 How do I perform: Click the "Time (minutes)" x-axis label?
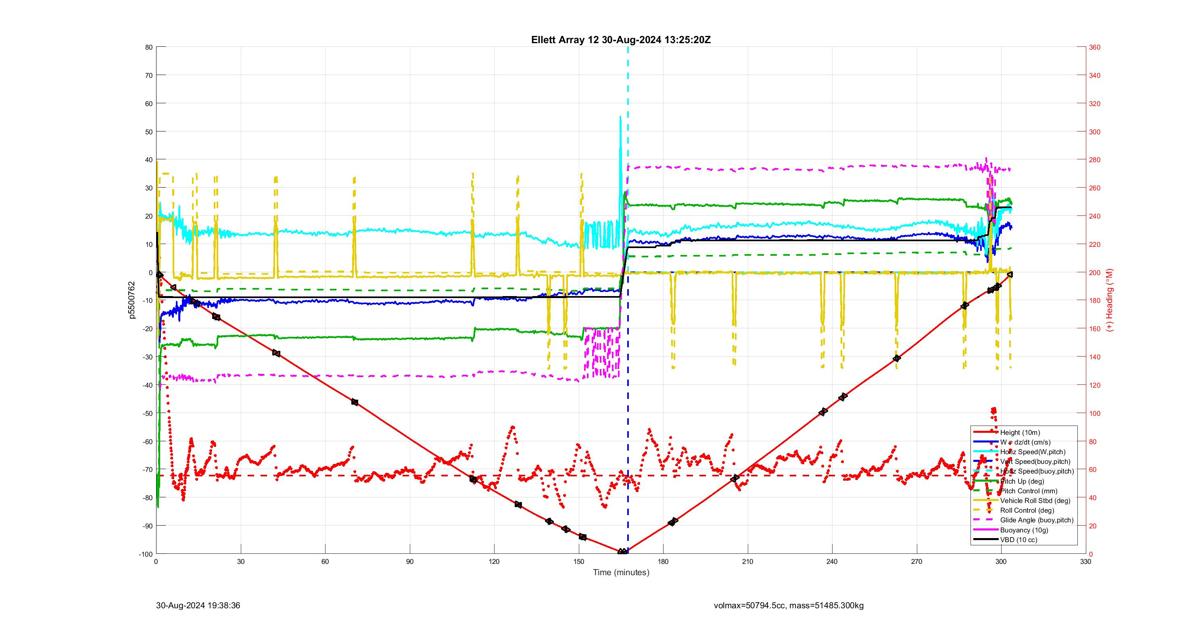click(621, 573)
